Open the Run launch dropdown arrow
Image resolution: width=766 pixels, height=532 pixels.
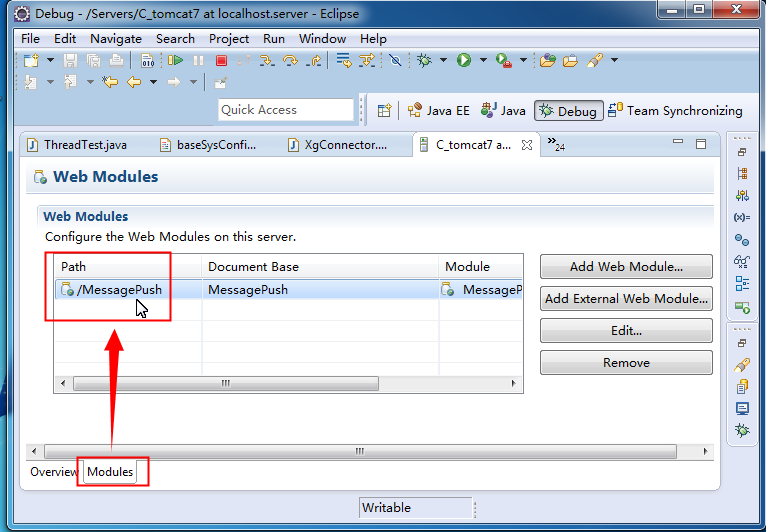(483, 61)
